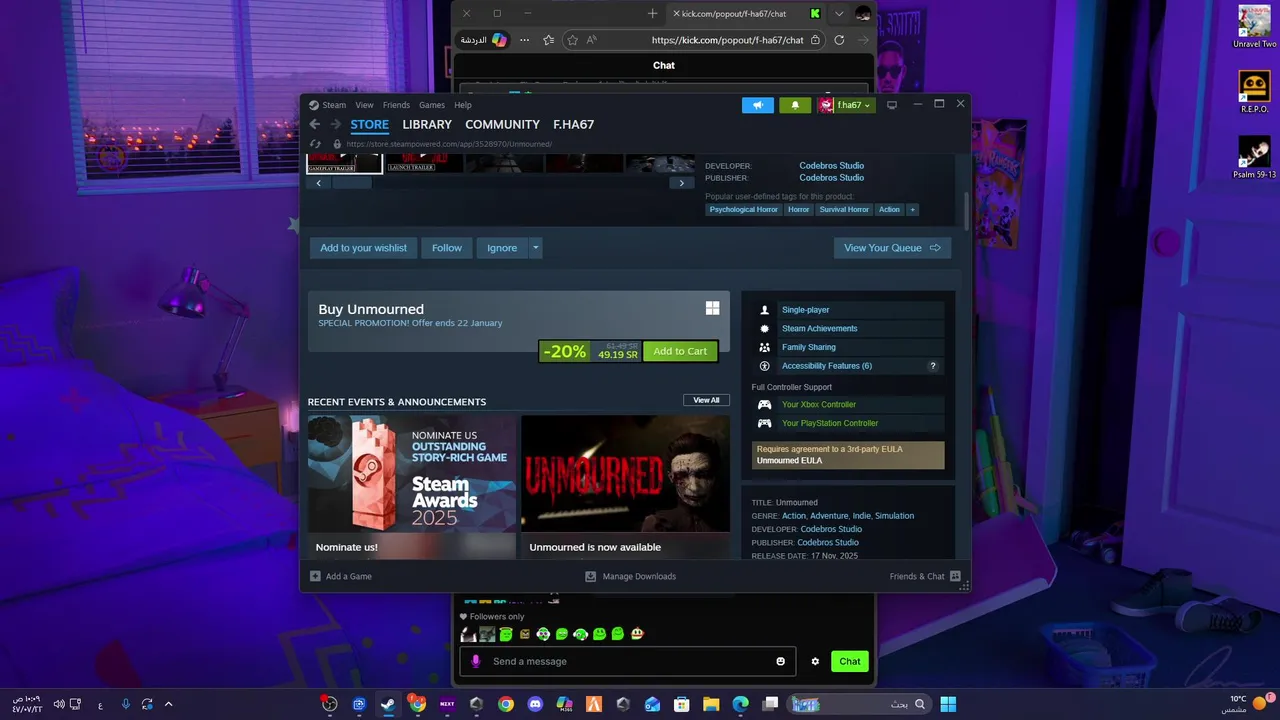Switch Steam to Big Picture mode
This screenshot has height=720, width=1280.
(892, 105)
